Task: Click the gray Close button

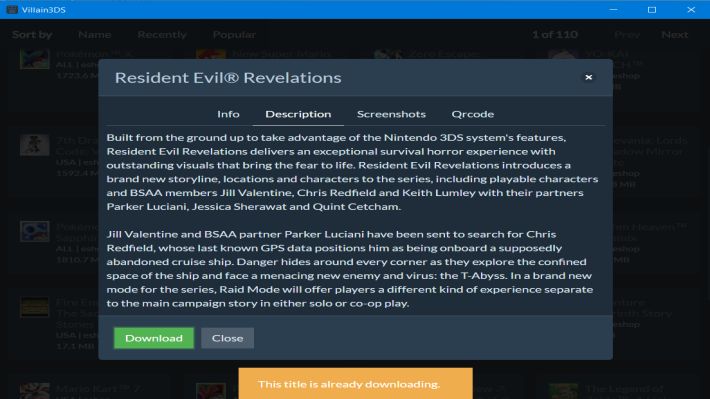Action: click(227, 338)
